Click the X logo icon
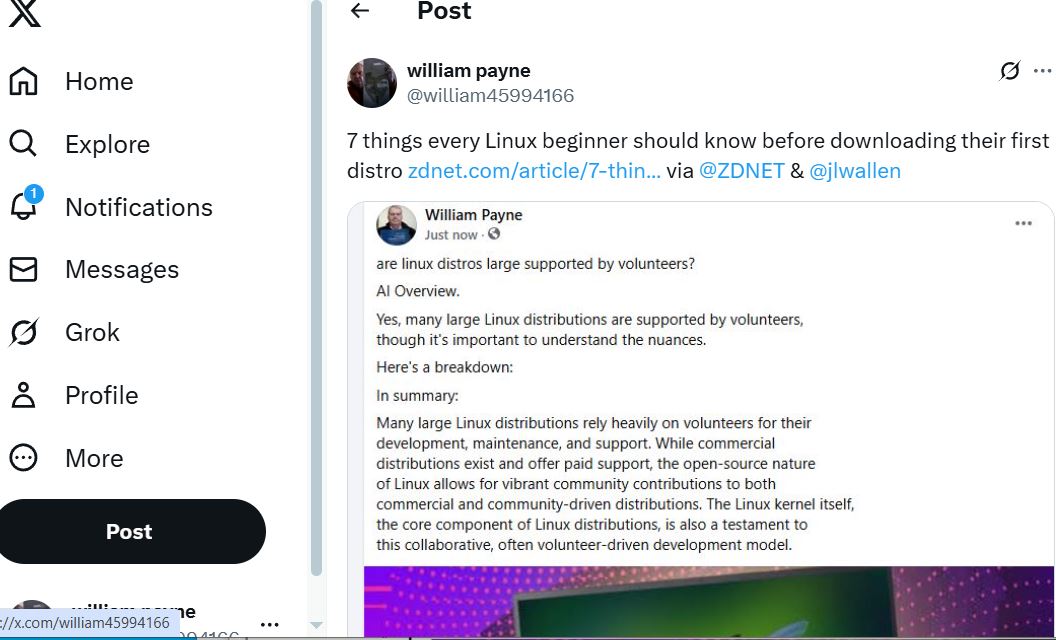1056x640 pixels. point(24,12)
